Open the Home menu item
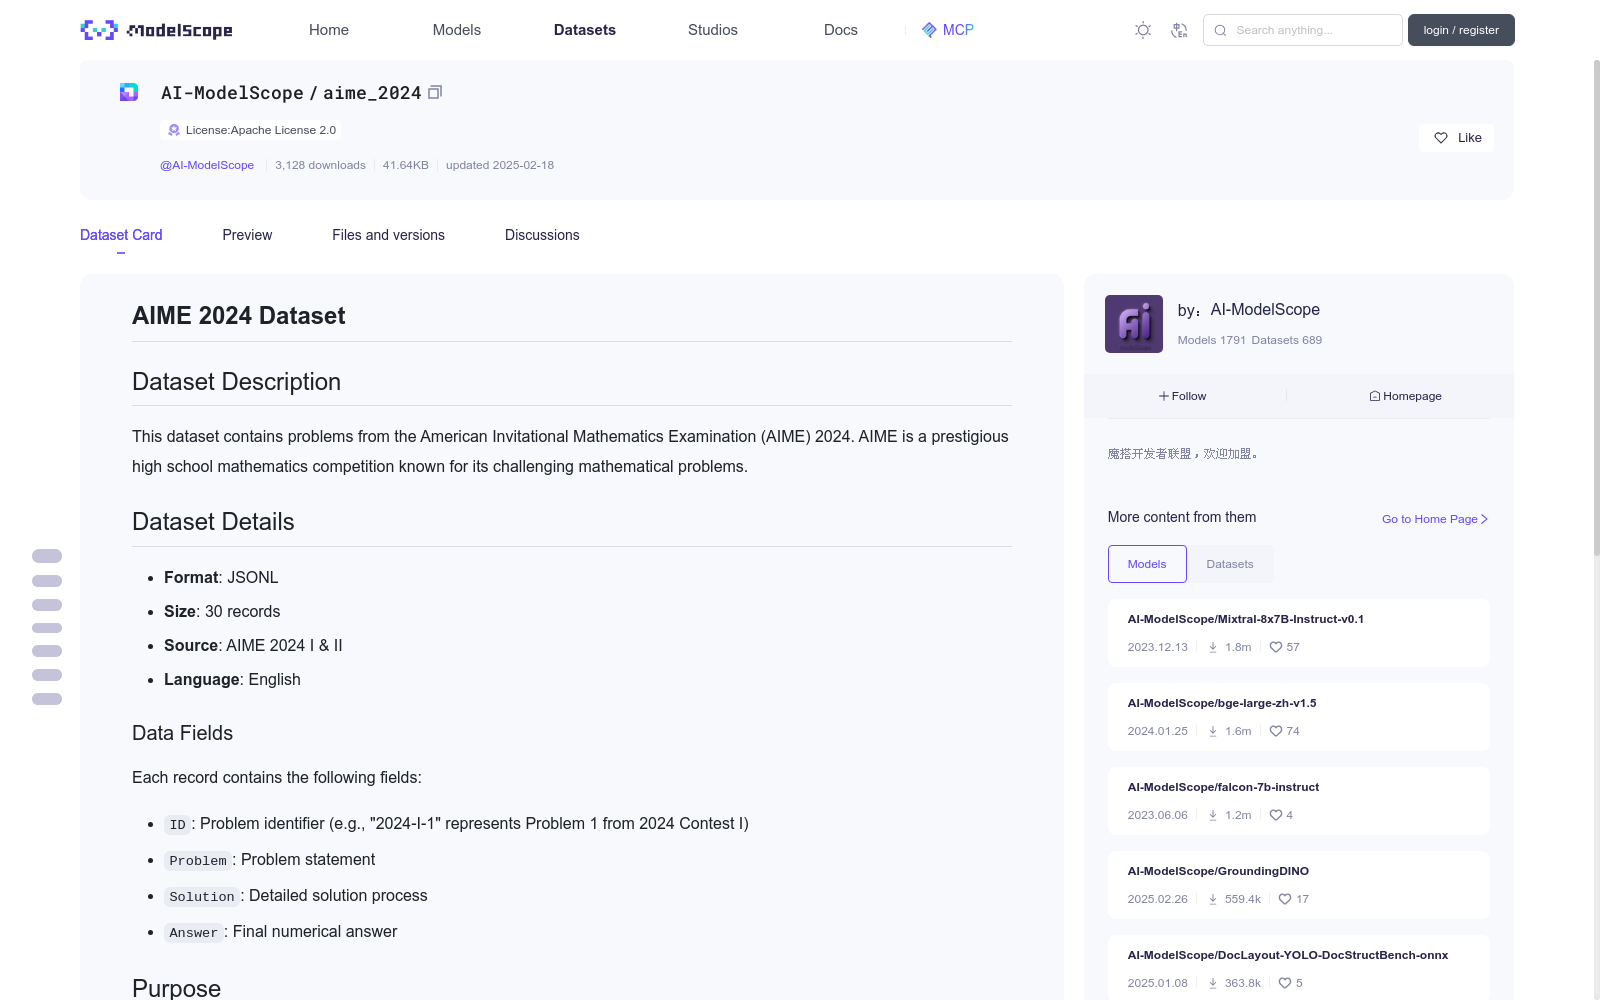 pos(329,30)
